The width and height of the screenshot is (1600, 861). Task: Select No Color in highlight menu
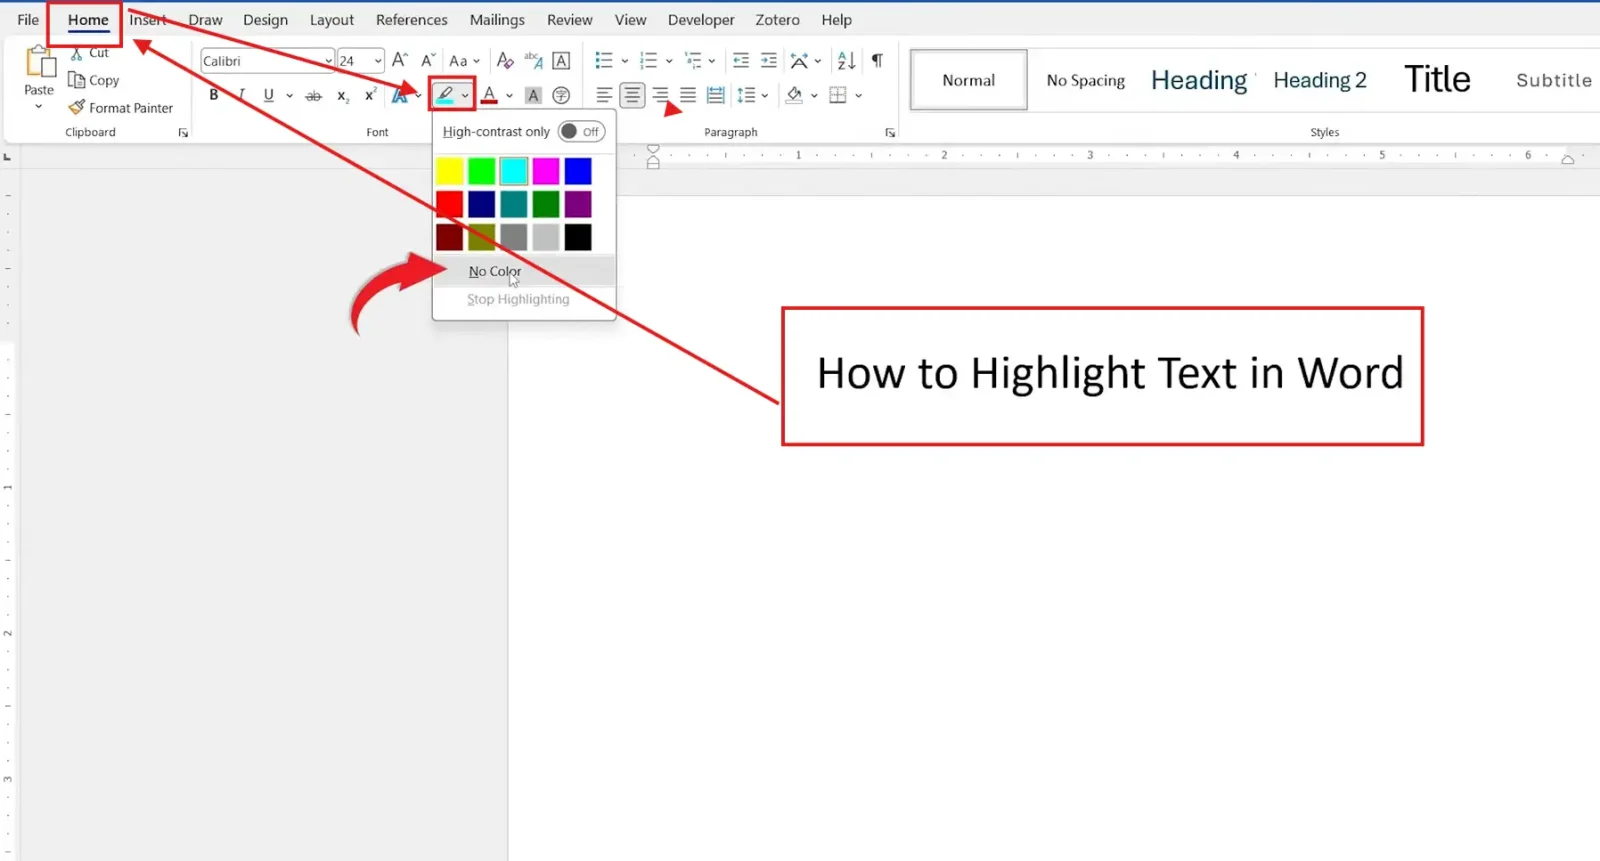coord(524,271)
